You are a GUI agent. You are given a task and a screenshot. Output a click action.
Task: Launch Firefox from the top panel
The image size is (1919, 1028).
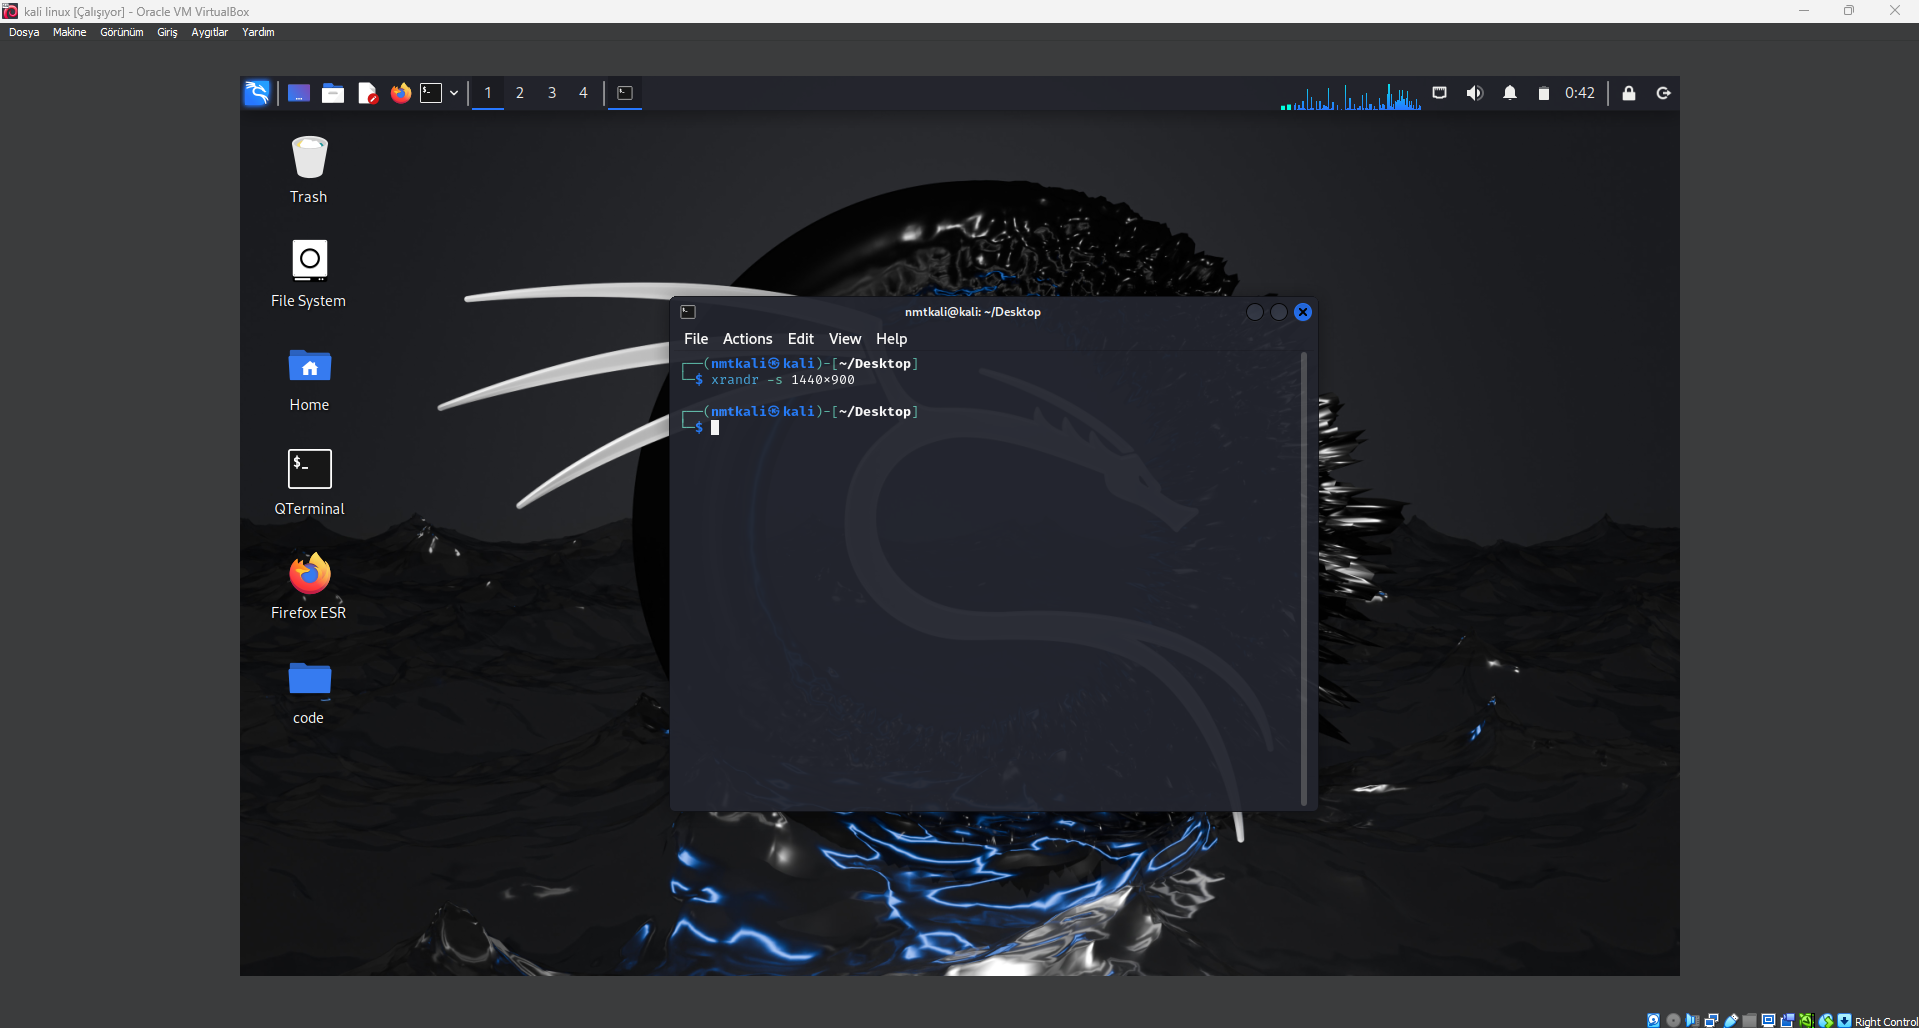coord(401,93)
